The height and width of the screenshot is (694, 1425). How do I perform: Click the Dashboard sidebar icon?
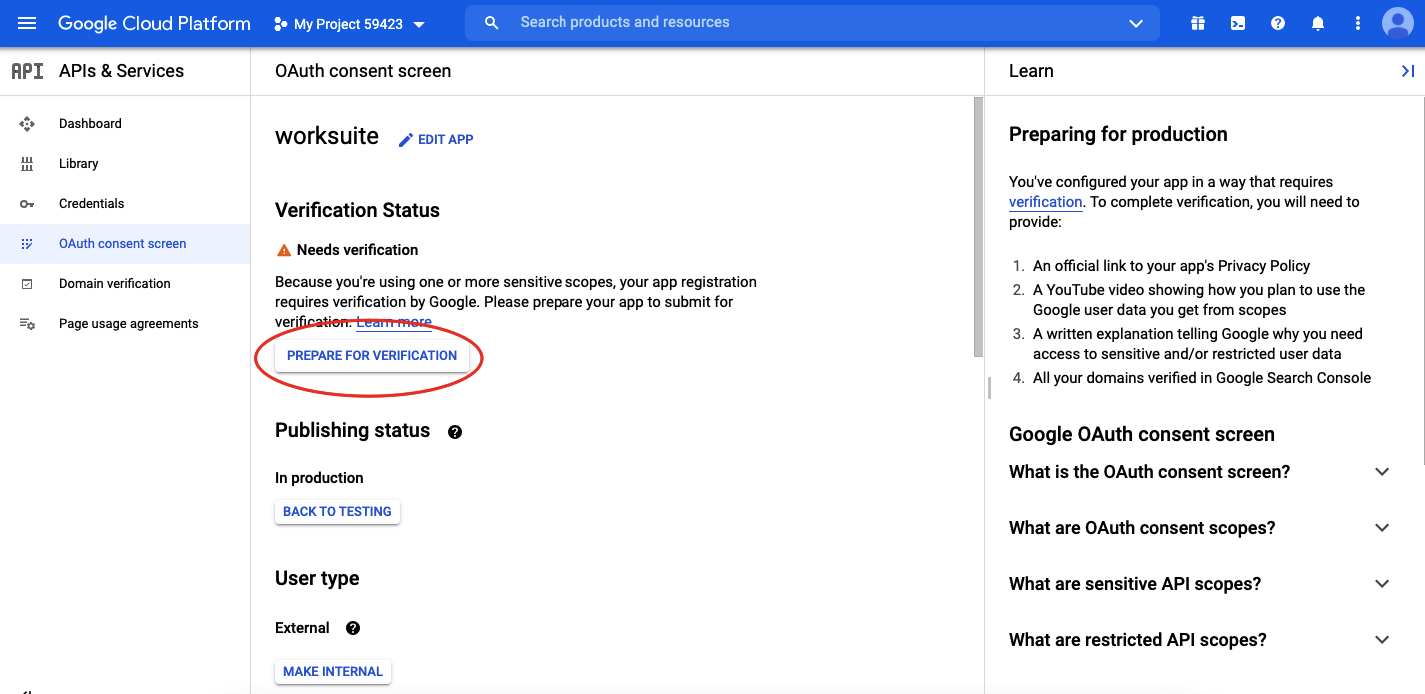coord(27,124)
